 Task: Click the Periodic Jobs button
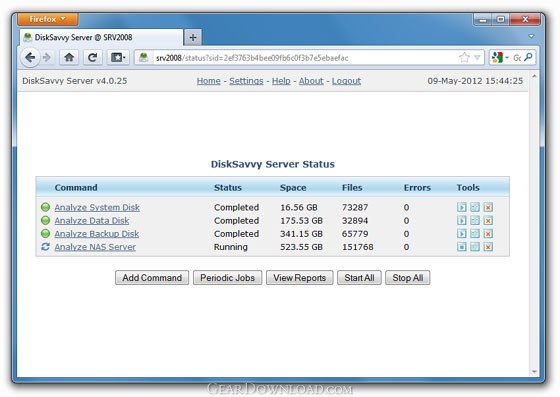tap(228, 278)
